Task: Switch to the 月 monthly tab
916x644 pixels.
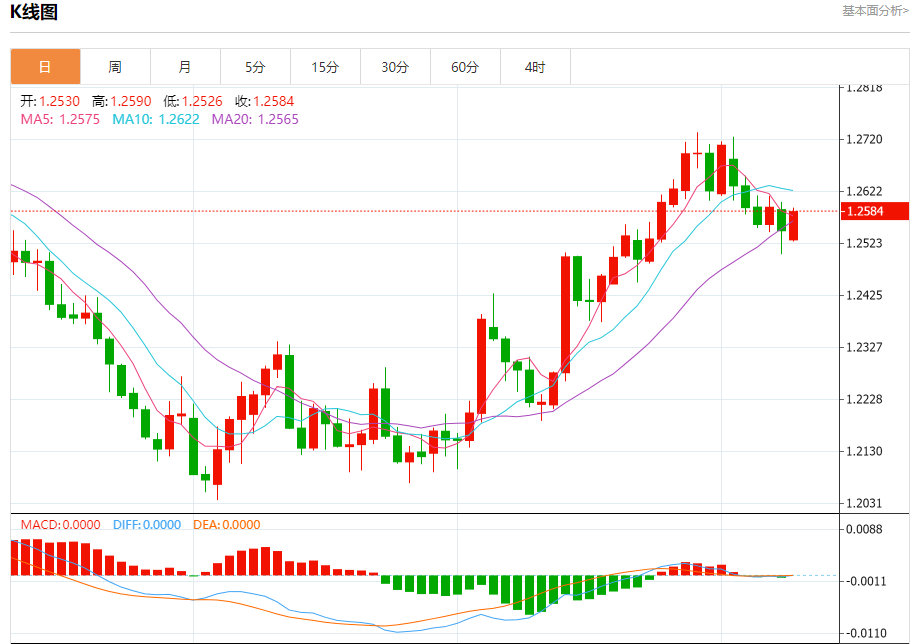Action: coord(185,67)
